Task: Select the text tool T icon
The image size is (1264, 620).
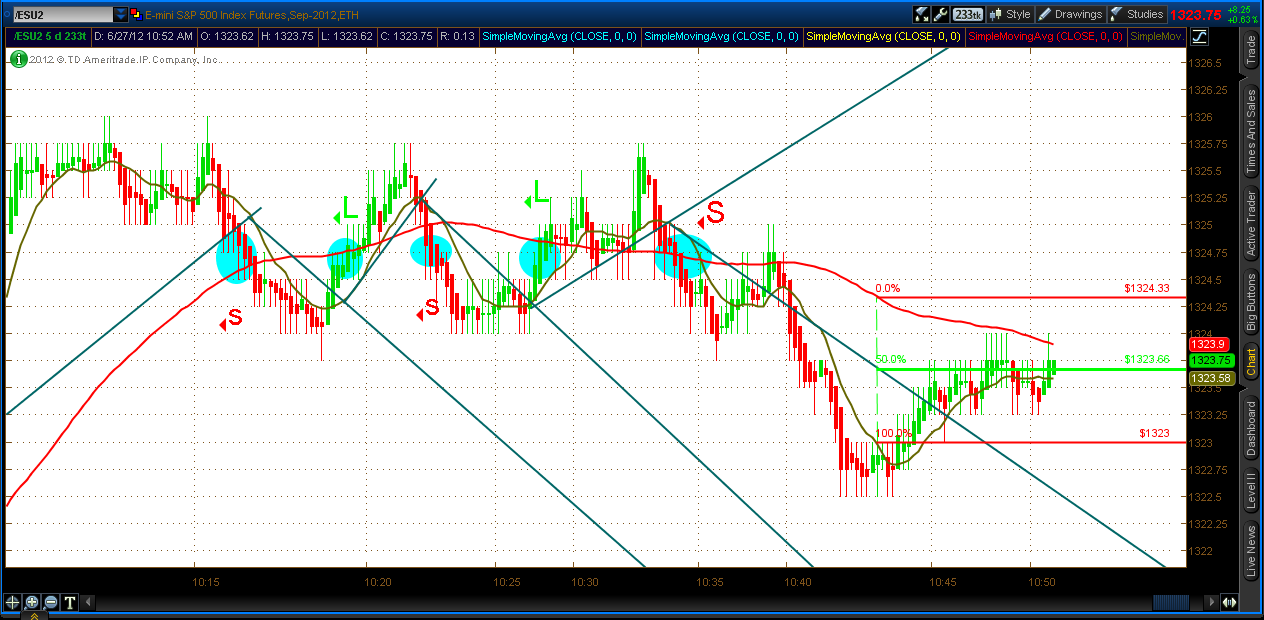Action: click(x=70, y=602)
